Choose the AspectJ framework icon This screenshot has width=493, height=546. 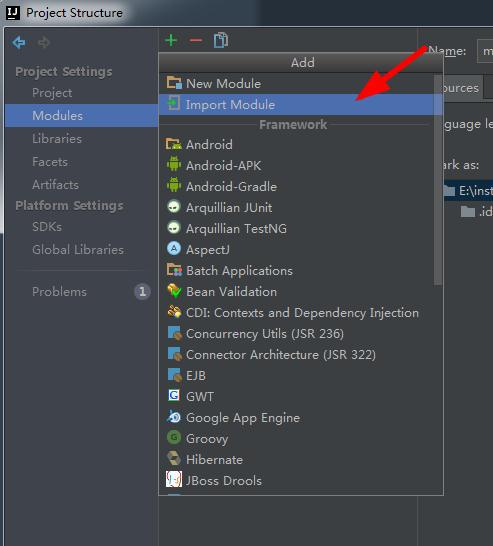click(x=174, y=250)
